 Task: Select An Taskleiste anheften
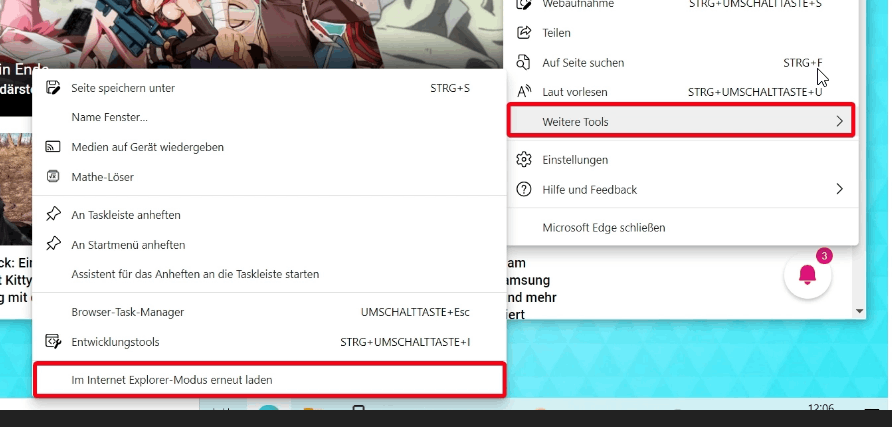pyautogui.click(x=270, y=215)
